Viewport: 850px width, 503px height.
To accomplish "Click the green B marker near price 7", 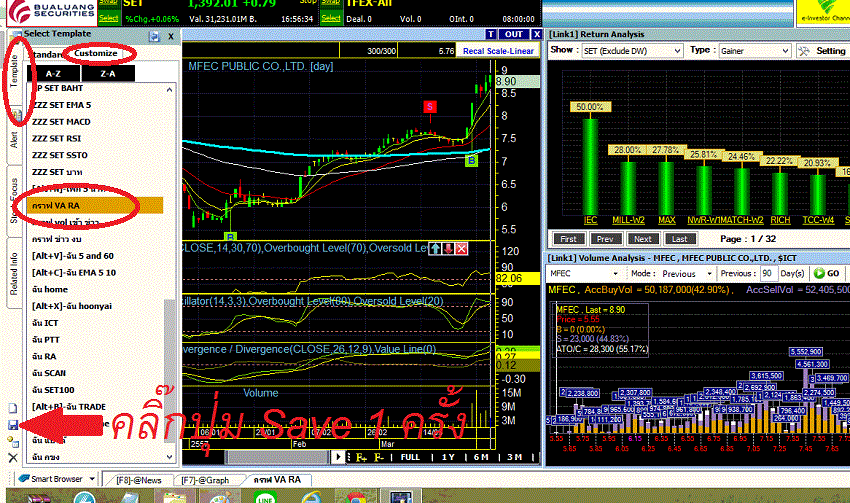I will click(472, 160).
